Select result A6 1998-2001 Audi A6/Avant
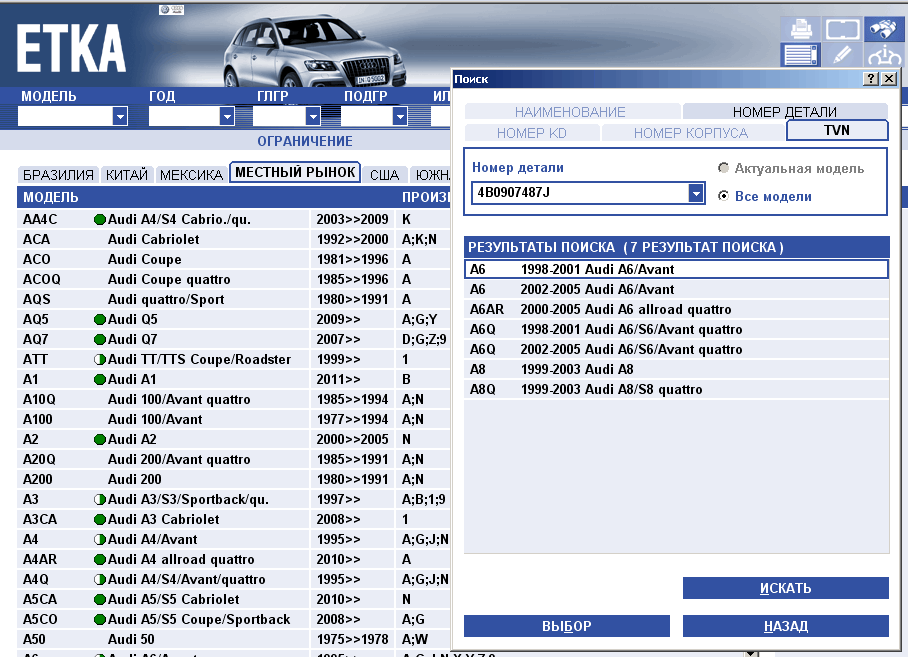This screenshot has width=908, height=657. (x=676, y=269)
